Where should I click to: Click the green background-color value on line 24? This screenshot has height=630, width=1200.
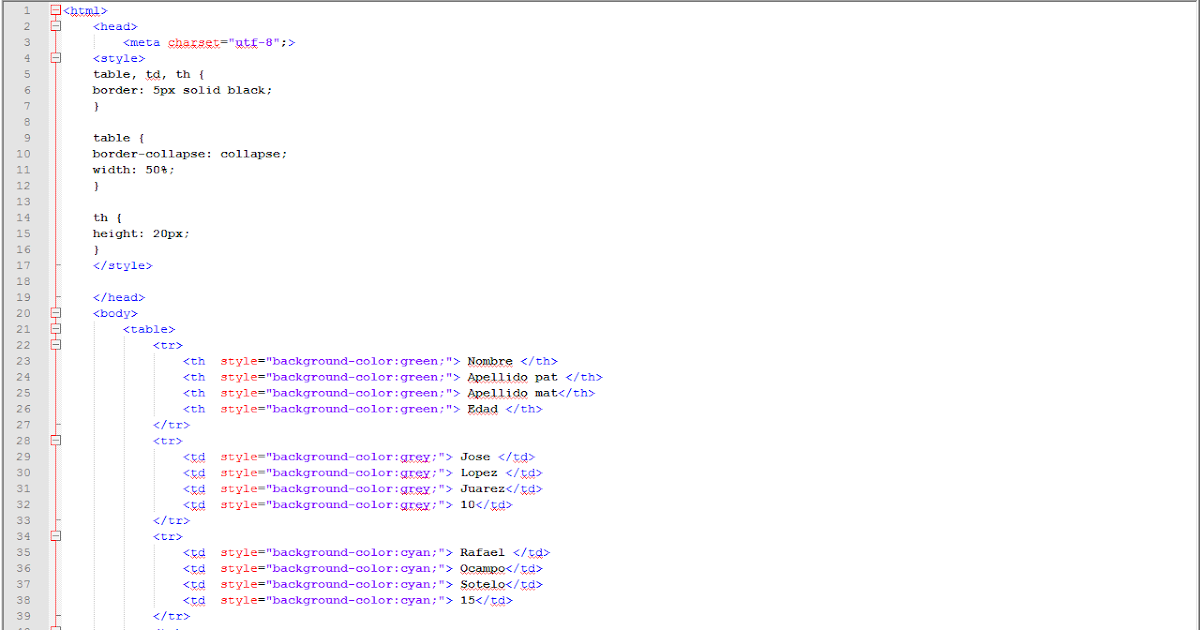pos(421,377)
